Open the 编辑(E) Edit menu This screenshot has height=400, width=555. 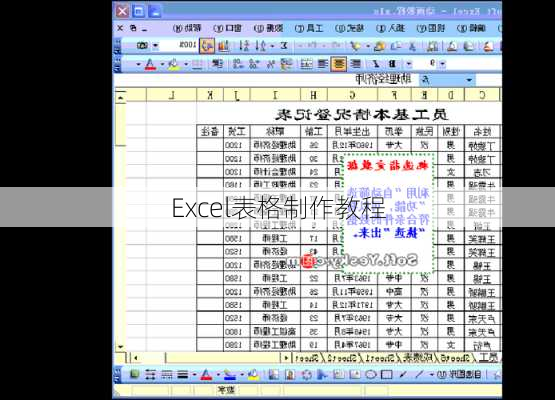click(471, 28)
